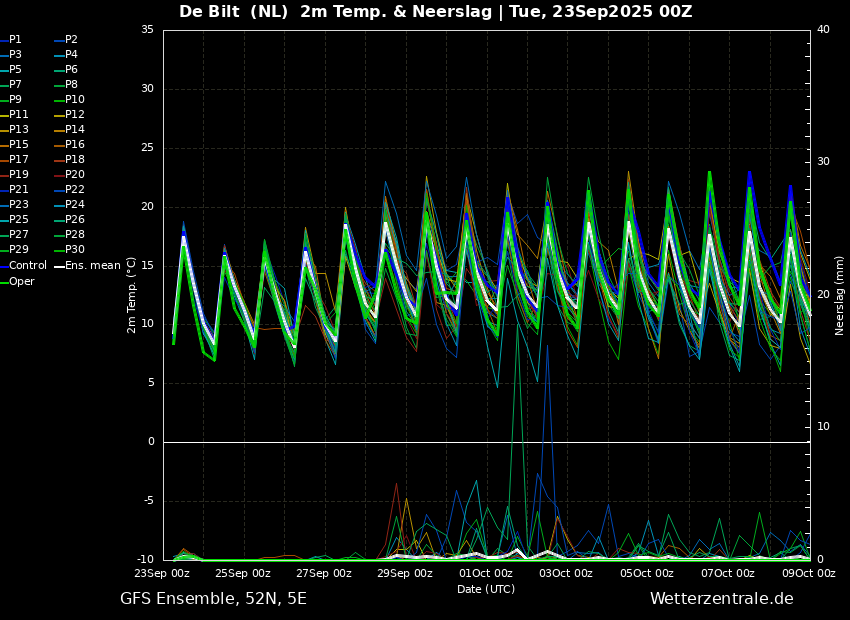Screen dimensions: 850x620
Task: Select legend label P4
Action: [71, 55]
